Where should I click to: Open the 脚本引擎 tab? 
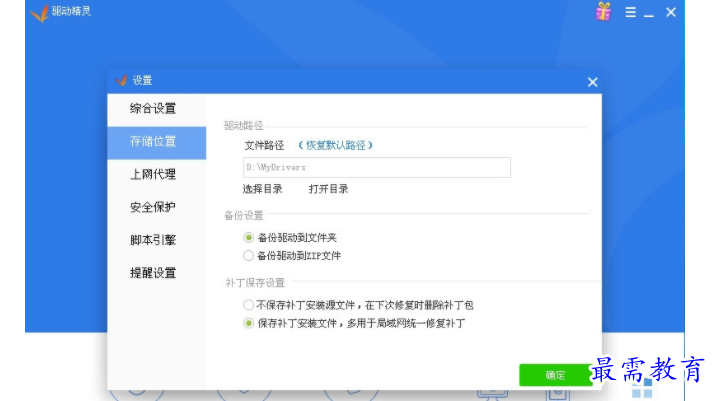(x=156, y=240)
